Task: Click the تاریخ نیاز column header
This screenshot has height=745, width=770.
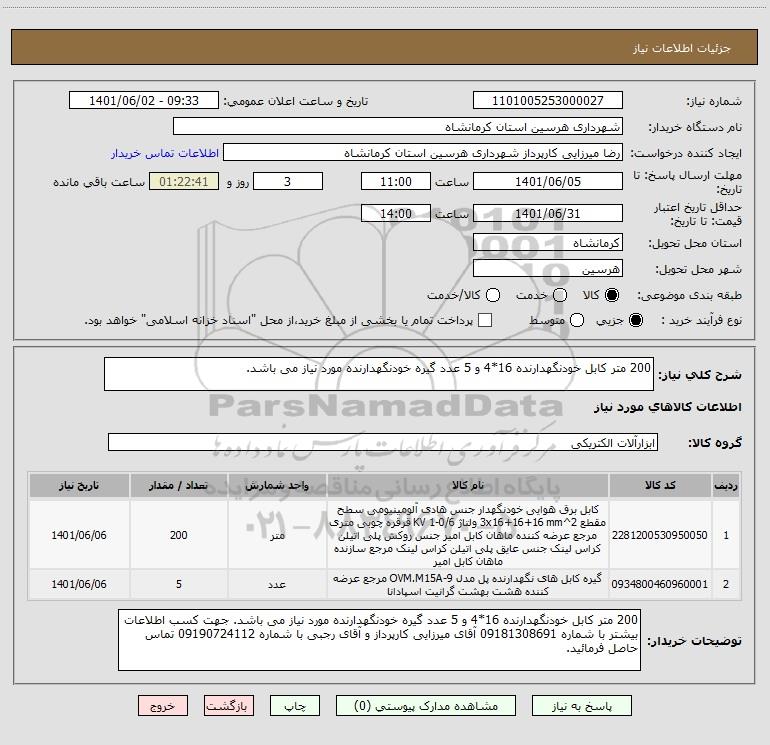Action: click(79, 485)
